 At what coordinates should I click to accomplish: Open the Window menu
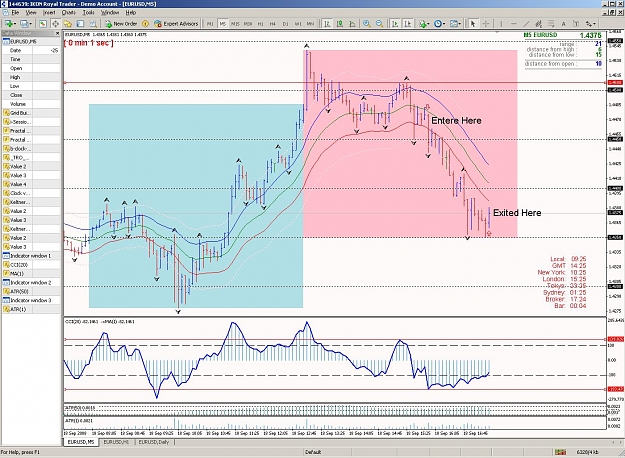point(110,12)
